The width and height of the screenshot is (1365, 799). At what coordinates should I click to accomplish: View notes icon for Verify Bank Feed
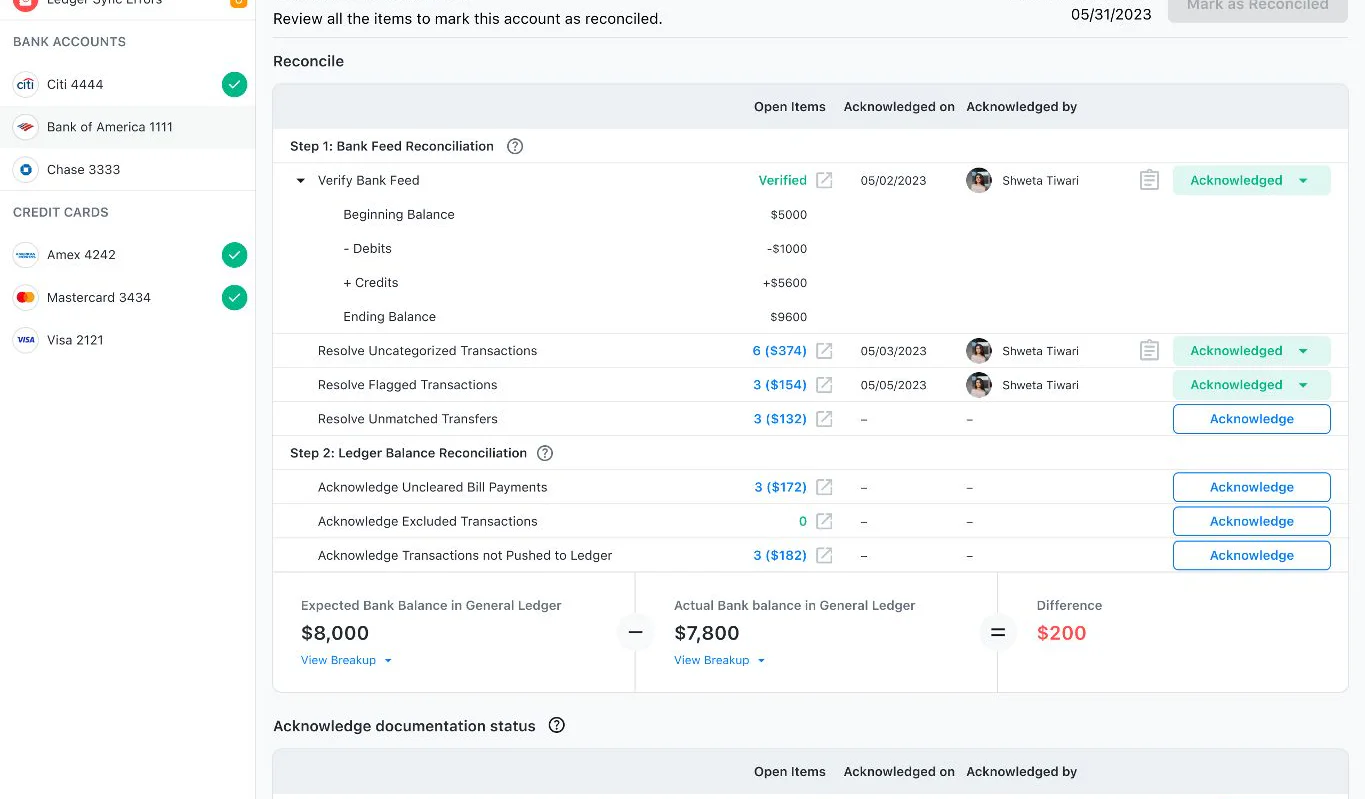point(1150,180)
